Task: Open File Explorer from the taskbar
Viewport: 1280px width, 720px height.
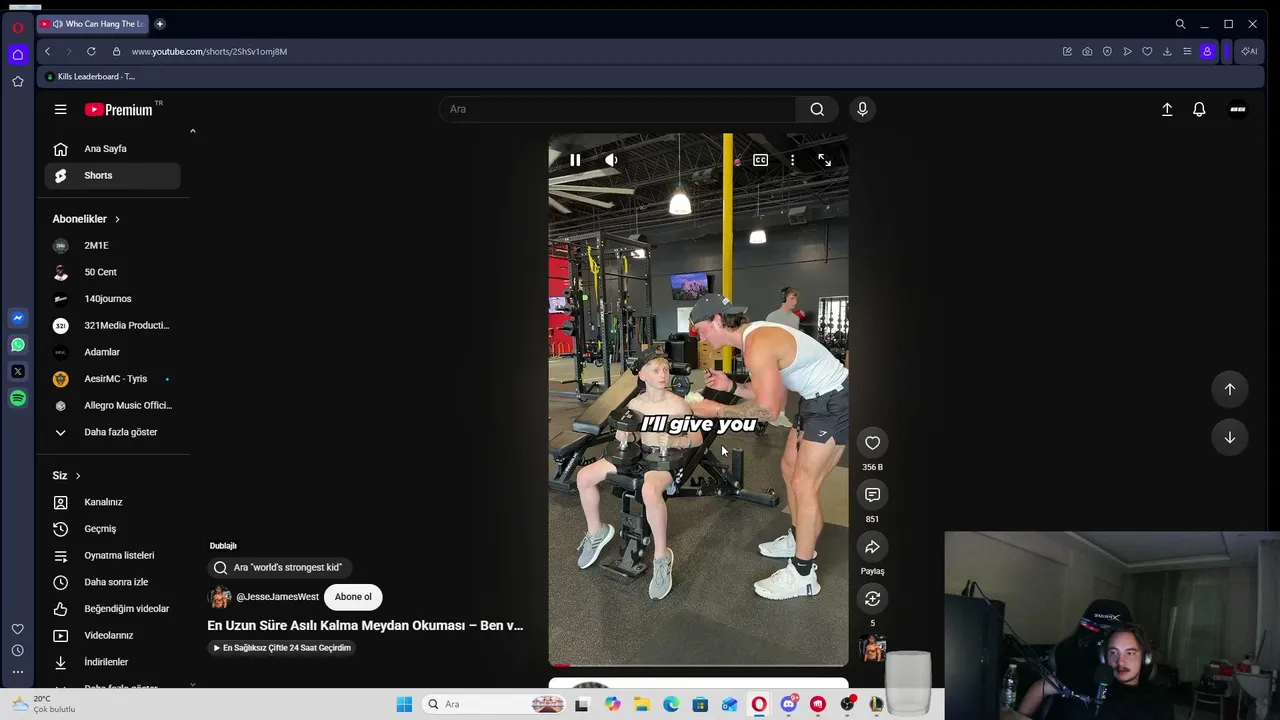Action: (x=642, y=705)
